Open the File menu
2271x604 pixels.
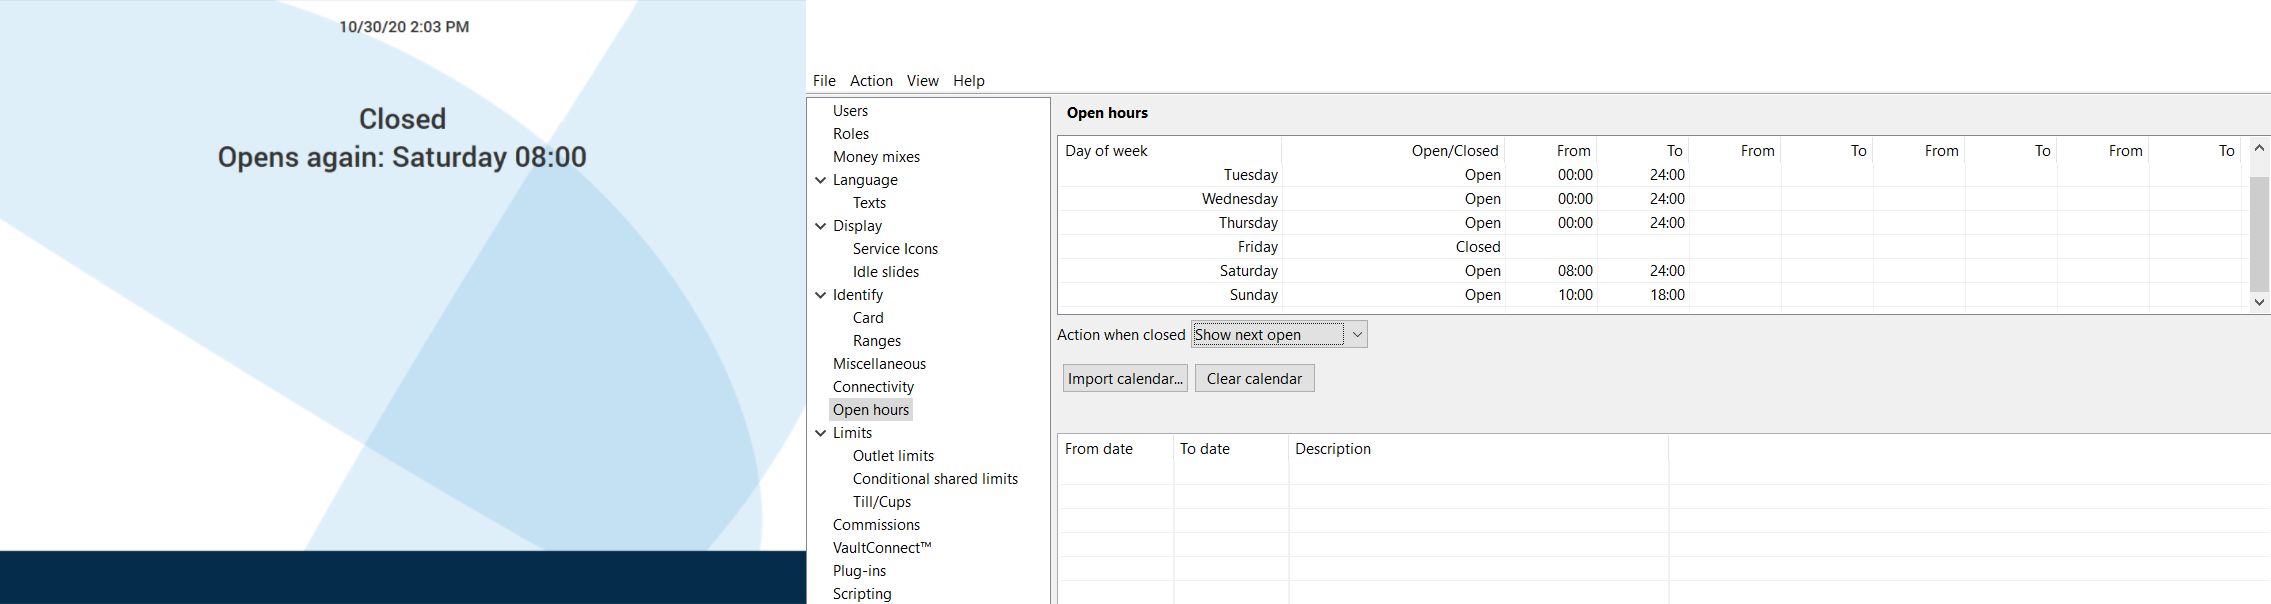pyautogui.click(x=824, y=81)
